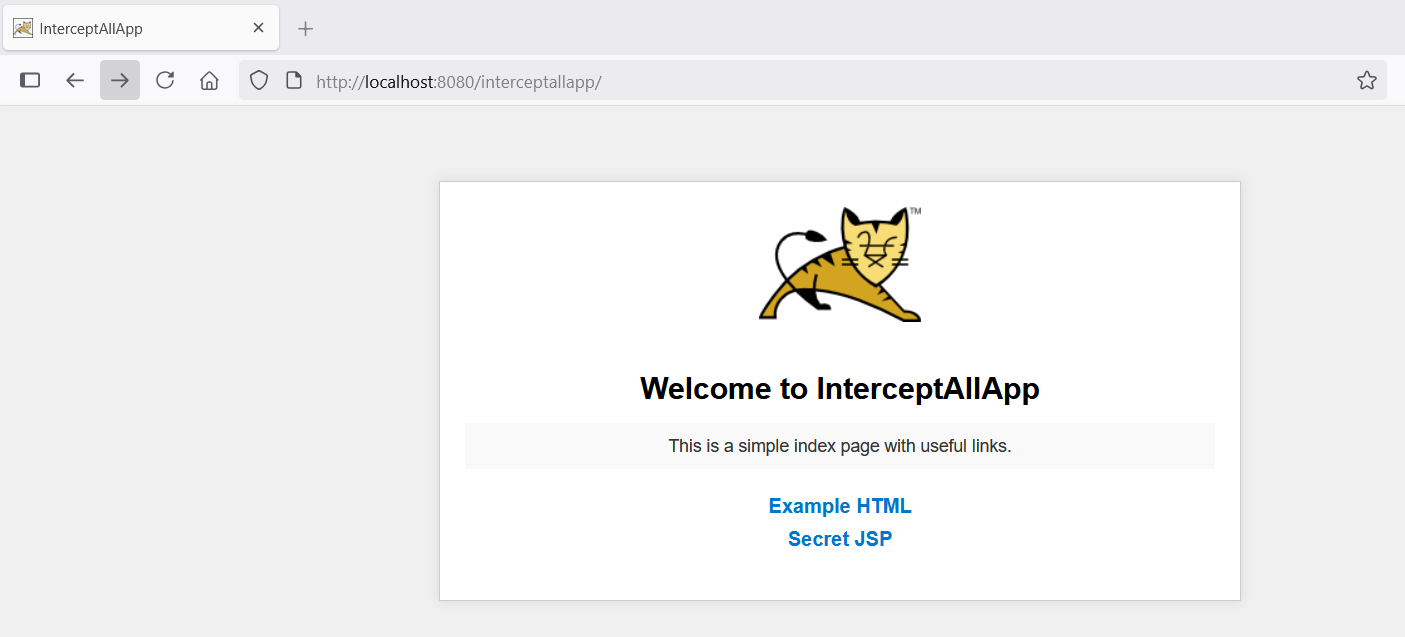Click the Welcome to InterceptAllApp heading
The image size is (1405, 637).
840,388
